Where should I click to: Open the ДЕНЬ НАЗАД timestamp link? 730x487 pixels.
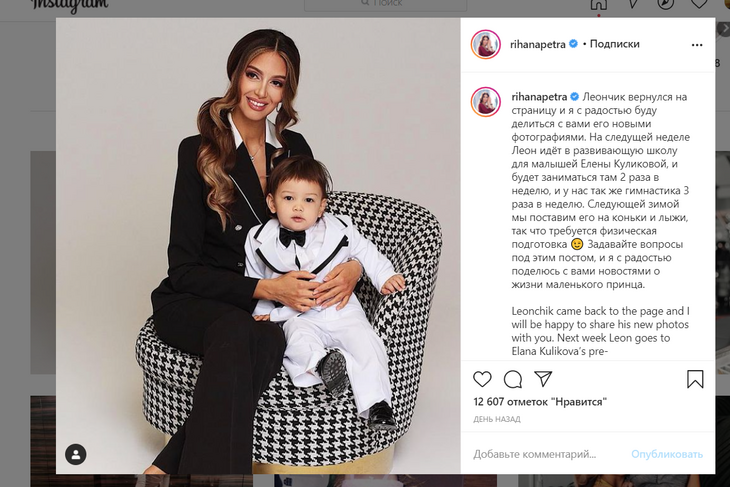[497, 419]
